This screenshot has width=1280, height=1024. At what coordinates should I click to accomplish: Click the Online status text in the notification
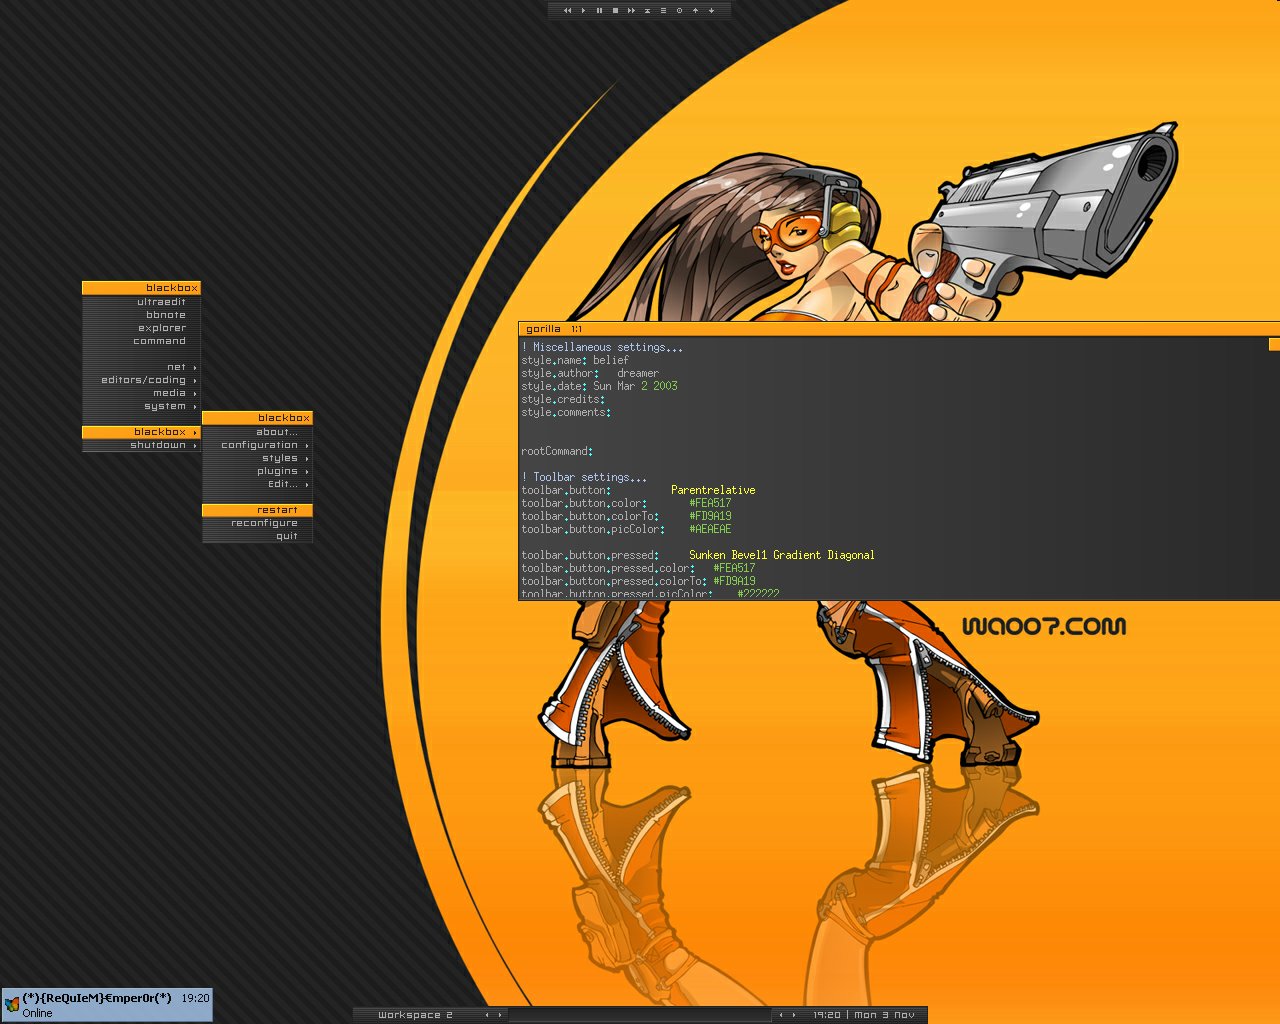click(x=37, y=1013)
